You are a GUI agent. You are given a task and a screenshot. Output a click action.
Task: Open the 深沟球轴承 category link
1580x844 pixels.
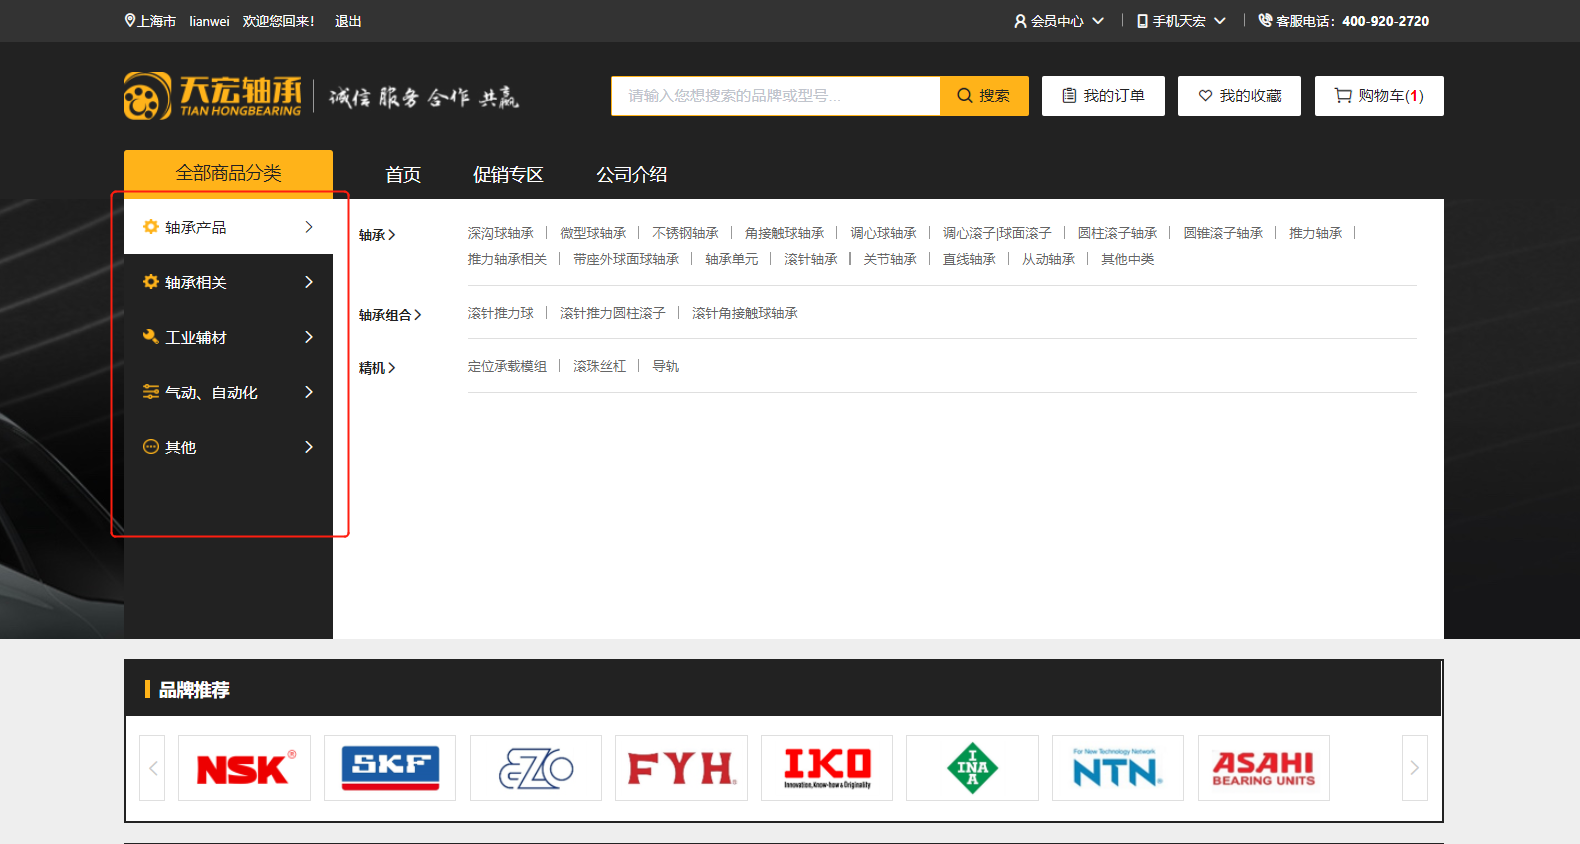point(500,233)
